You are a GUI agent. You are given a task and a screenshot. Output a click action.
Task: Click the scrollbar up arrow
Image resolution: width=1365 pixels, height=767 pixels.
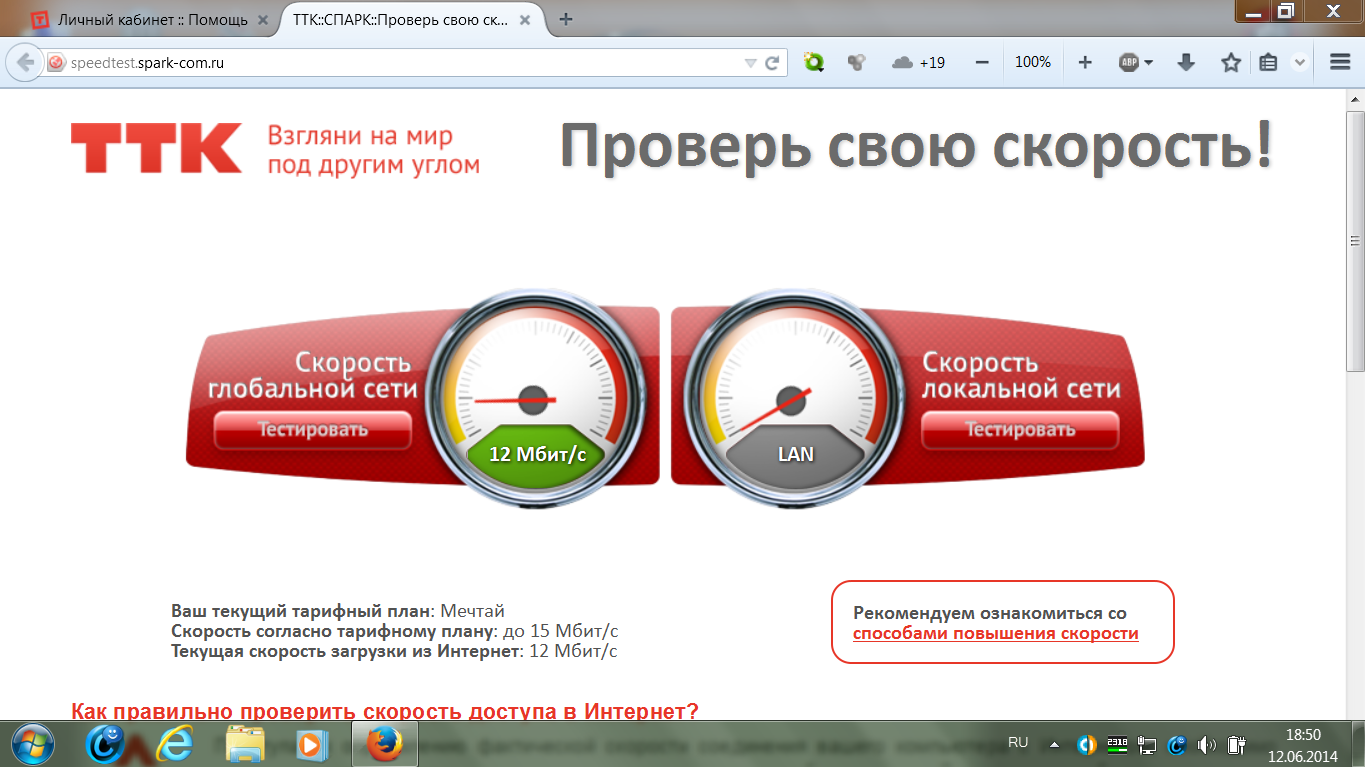click(x=1355, y=99)
